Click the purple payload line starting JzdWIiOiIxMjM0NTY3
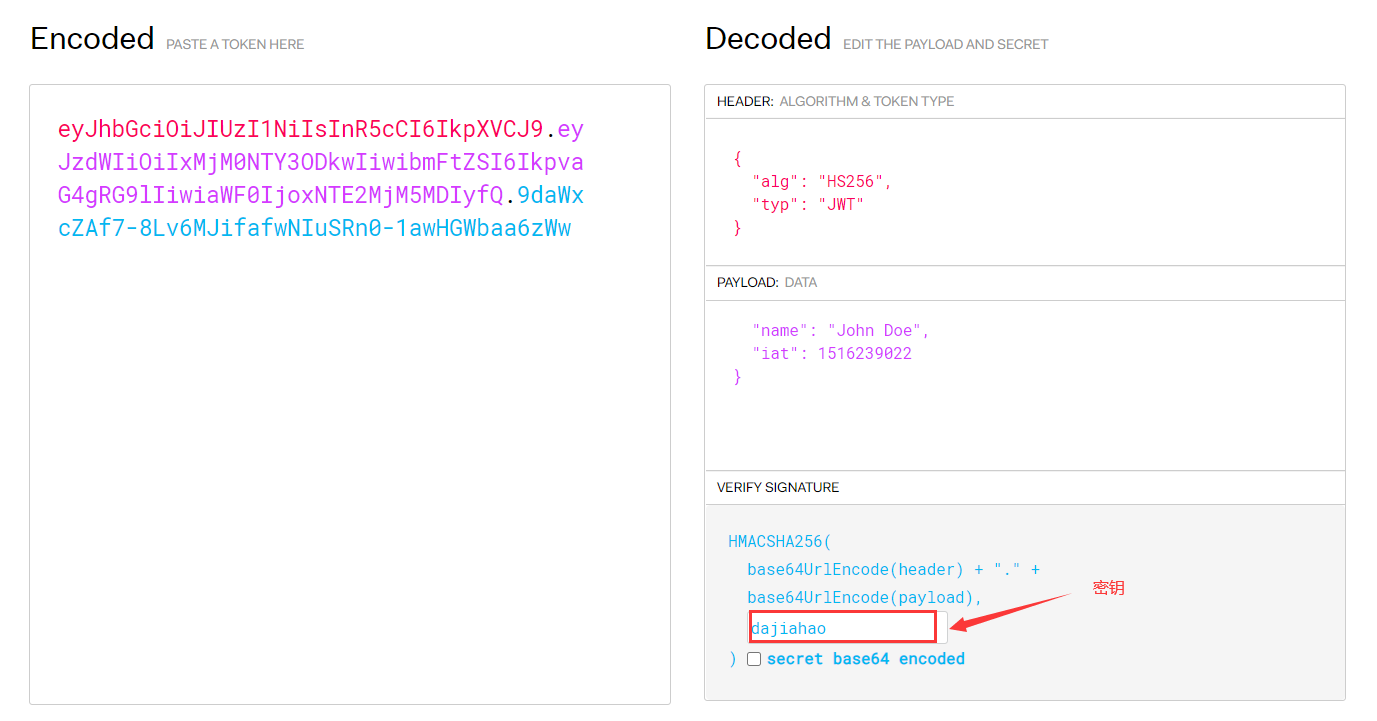Viewport: 1377px width, 721px height. (x=320, y=162)
